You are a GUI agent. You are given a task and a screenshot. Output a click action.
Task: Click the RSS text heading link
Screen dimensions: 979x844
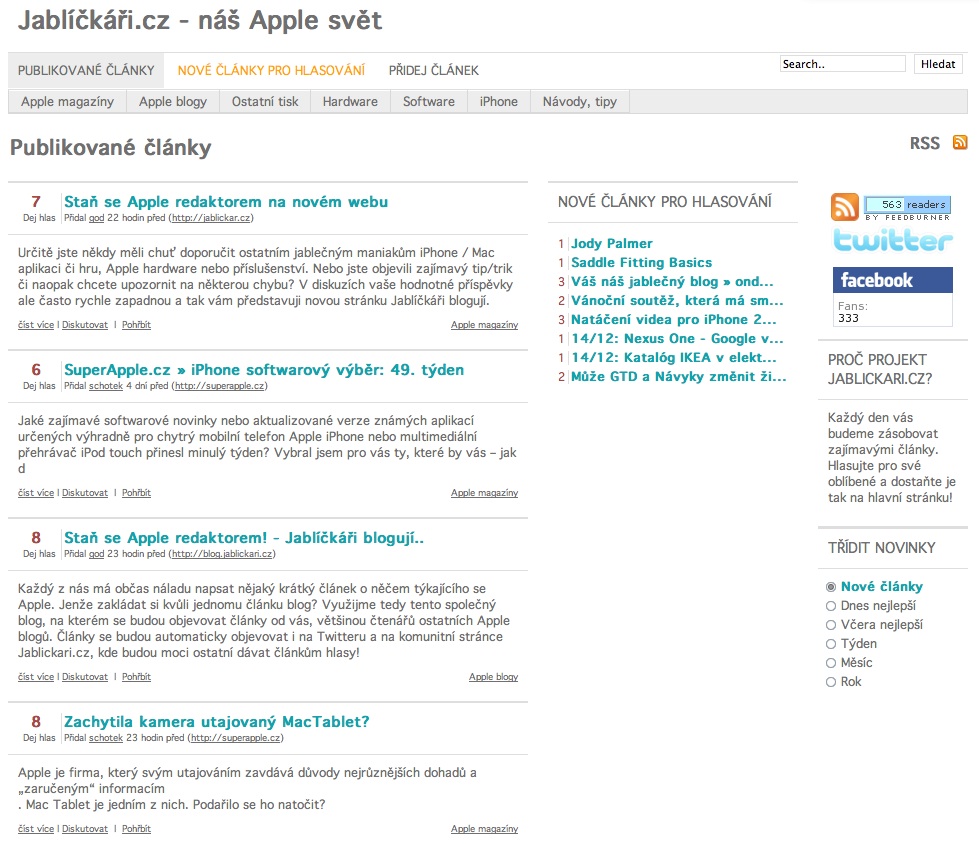click(x=925, y=144)
